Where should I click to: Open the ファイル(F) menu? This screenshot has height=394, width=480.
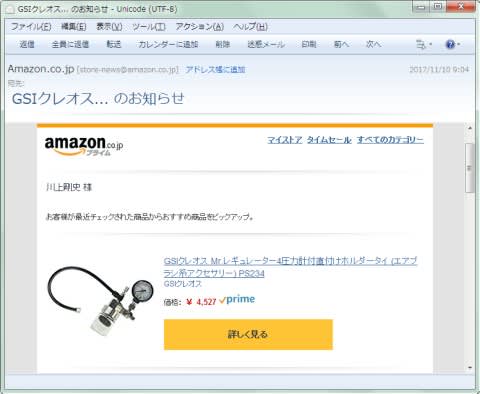click(31, 26)
